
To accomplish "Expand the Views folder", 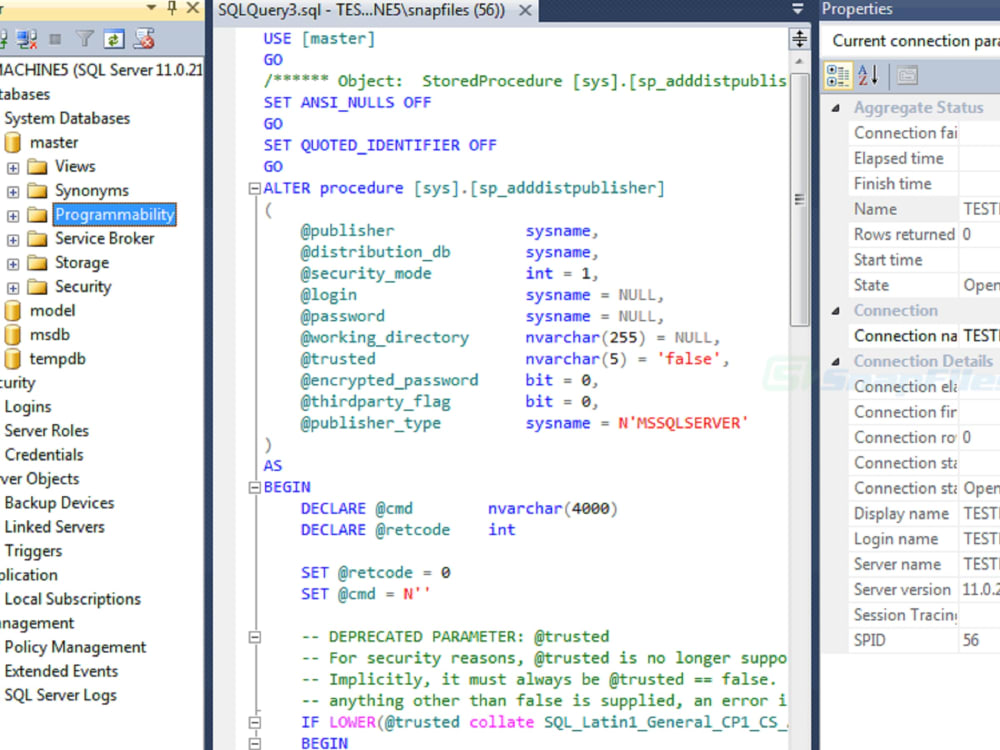I will 13,168.
